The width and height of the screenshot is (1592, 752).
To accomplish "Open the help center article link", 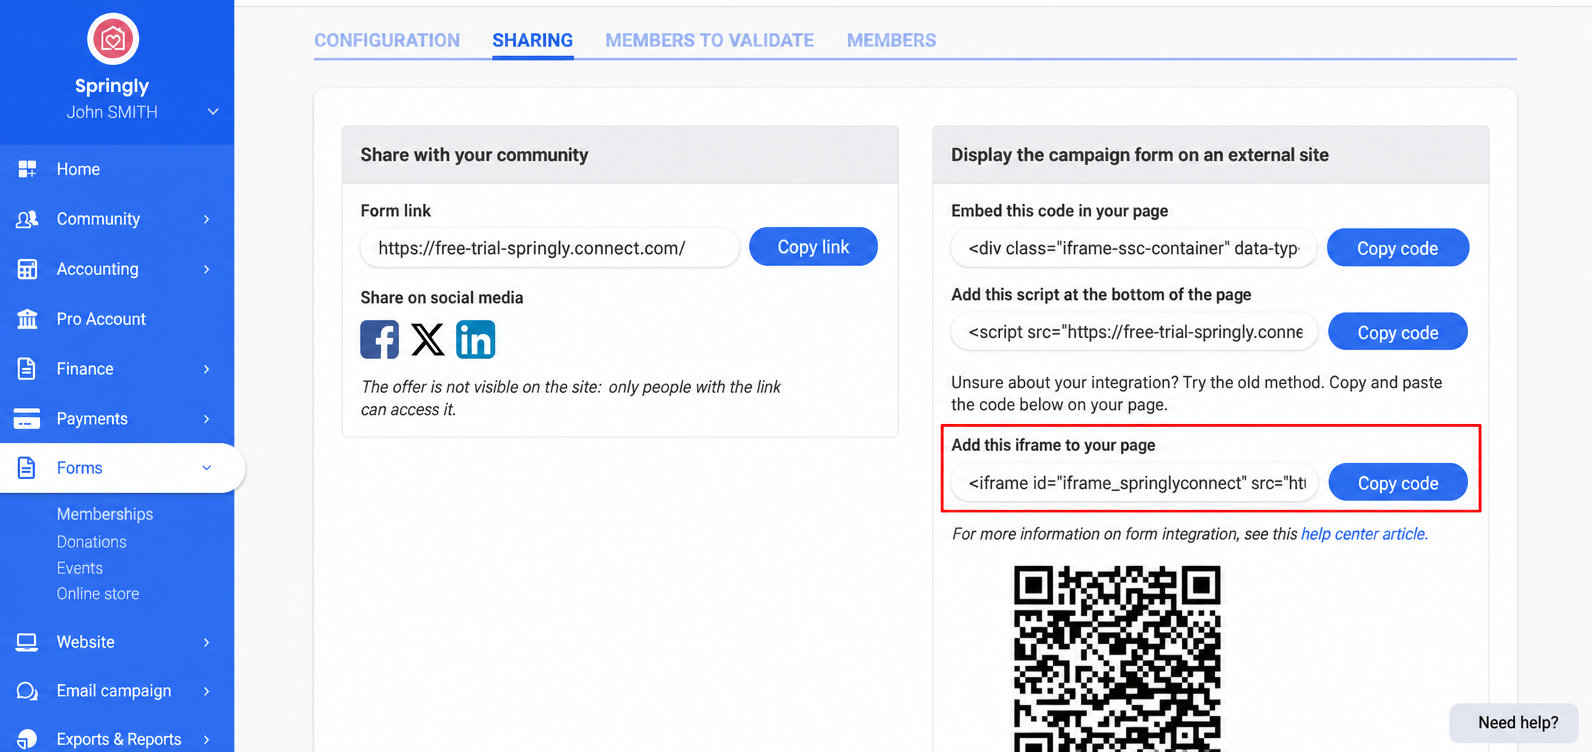I will (x=1364, y=534).
